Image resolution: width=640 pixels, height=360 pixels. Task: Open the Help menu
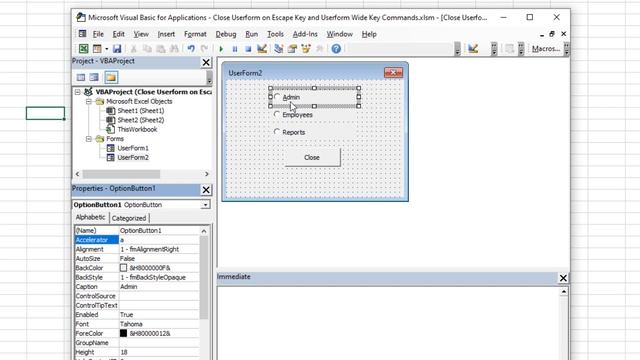coord(369,34)
